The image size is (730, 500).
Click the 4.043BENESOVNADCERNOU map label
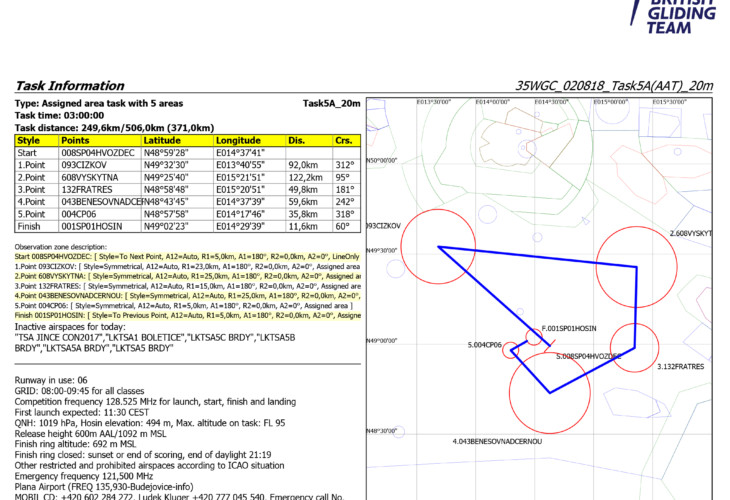pos(497,440)
